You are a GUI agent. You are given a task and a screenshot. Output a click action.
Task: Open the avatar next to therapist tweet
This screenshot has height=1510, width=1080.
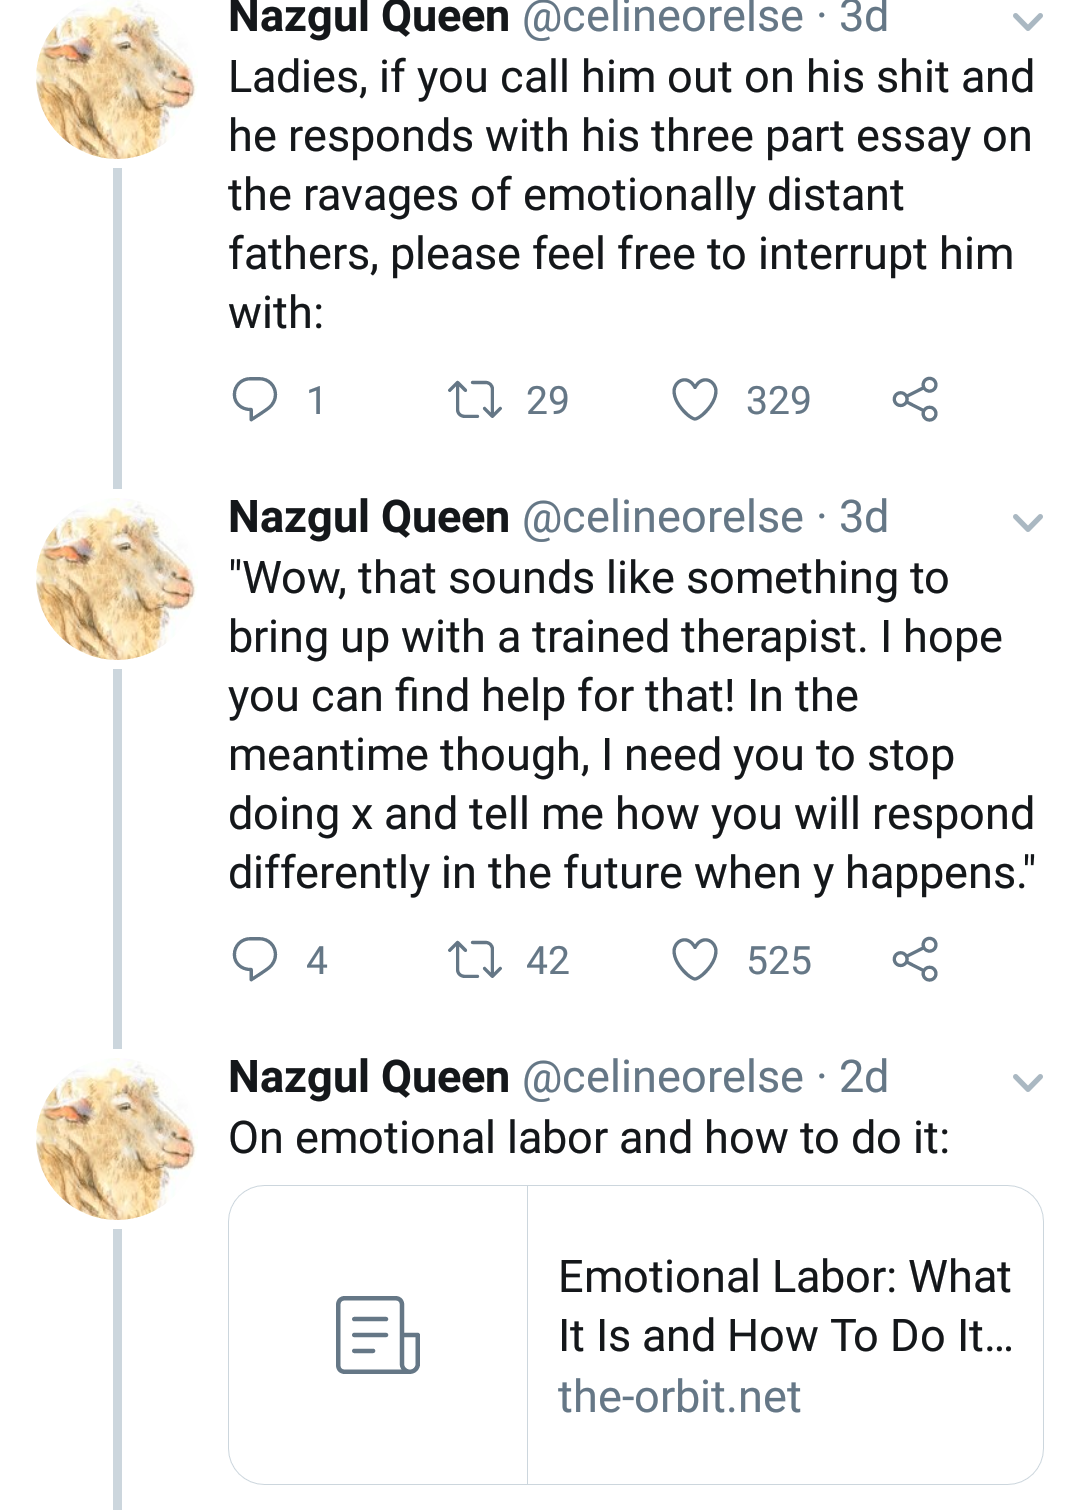click(115, 581)
